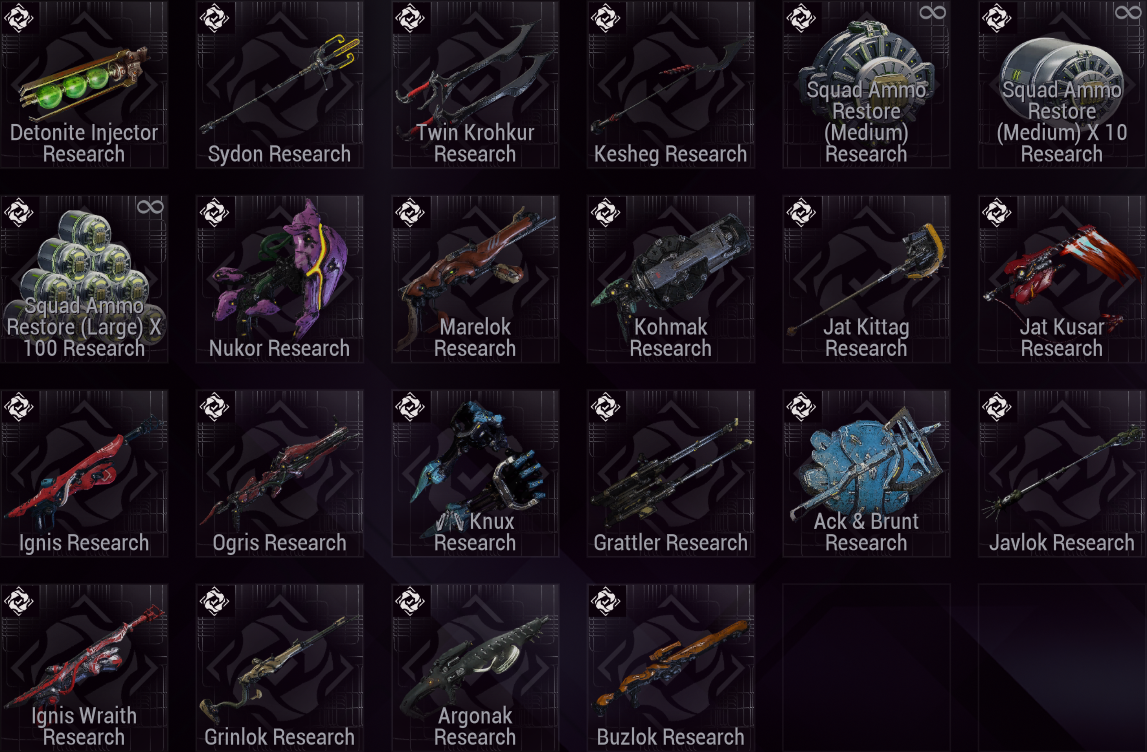Select the Detonite Injector Research tile
The width and height of the screenshot is (1147, 752).
point(84,84)
